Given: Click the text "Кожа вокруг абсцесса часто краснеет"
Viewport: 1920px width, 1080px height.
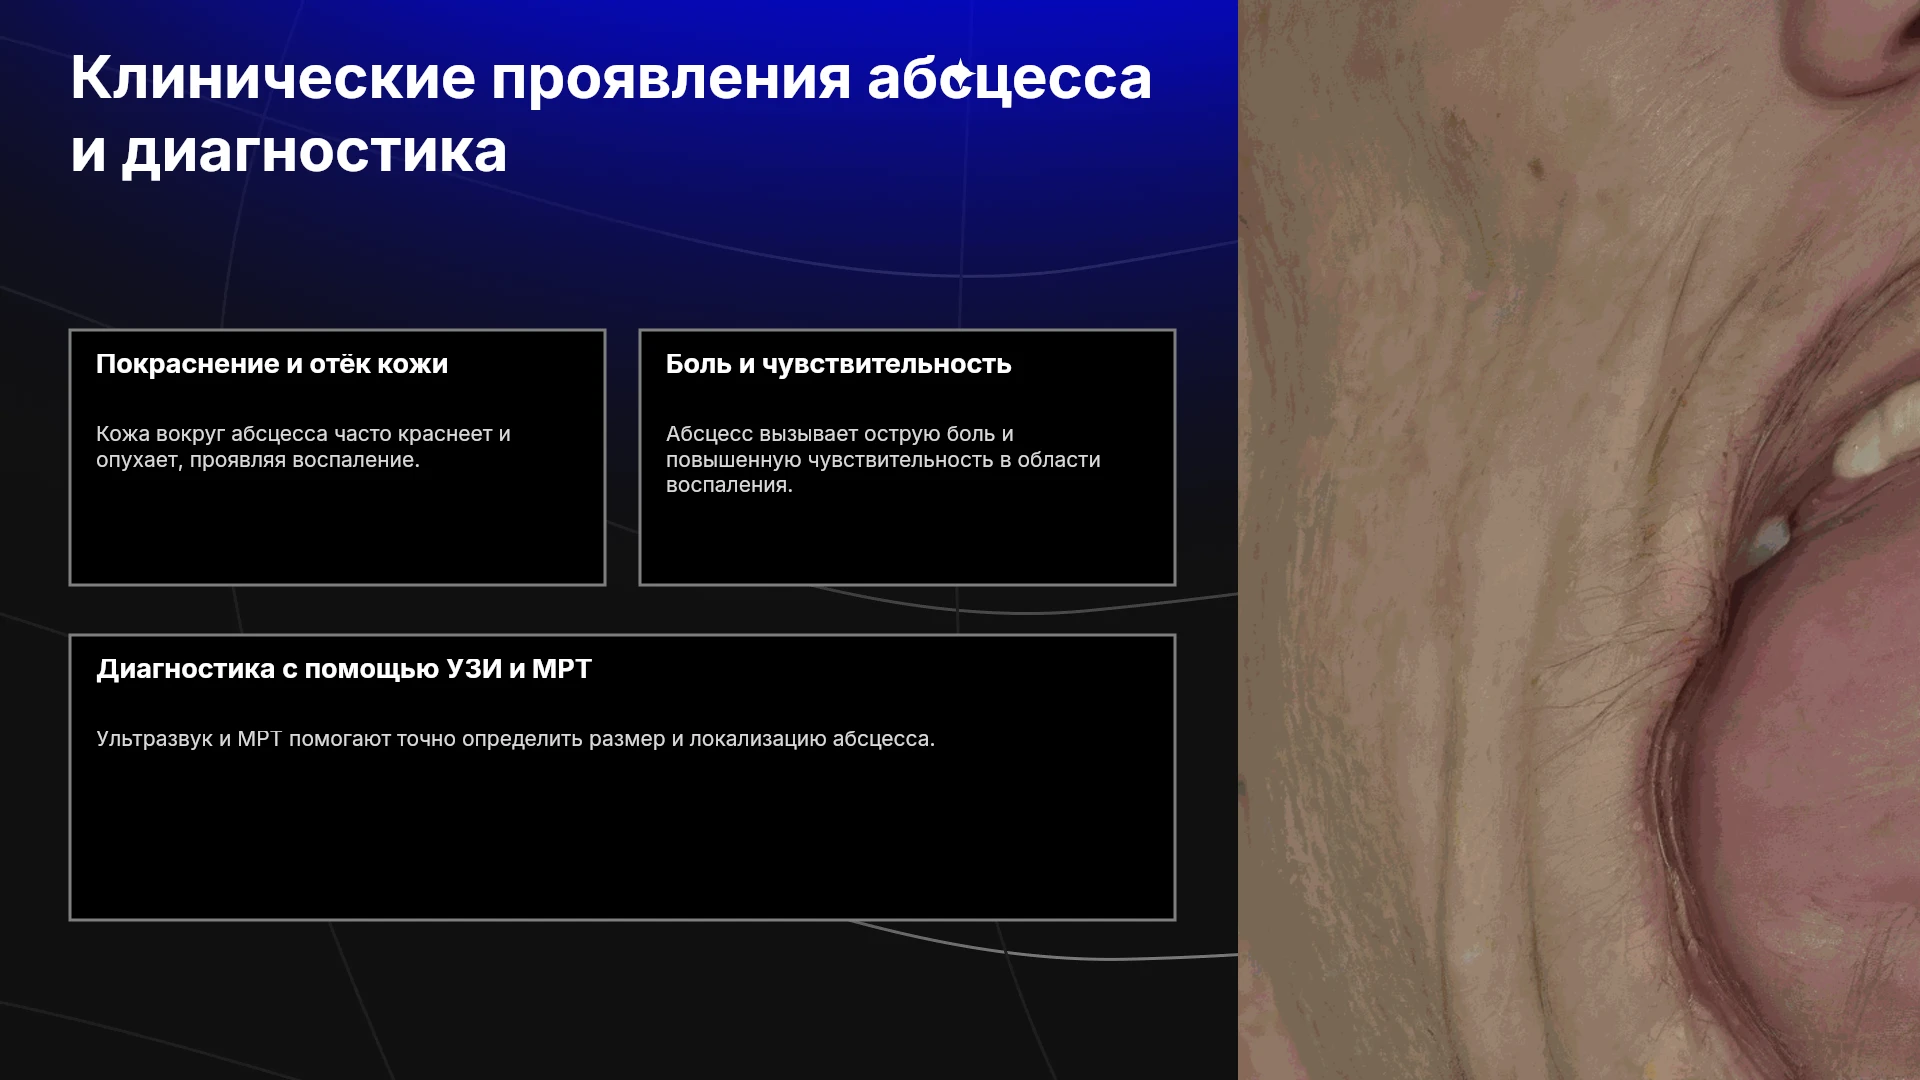Looking at the screenshot, I should point(303,434).
